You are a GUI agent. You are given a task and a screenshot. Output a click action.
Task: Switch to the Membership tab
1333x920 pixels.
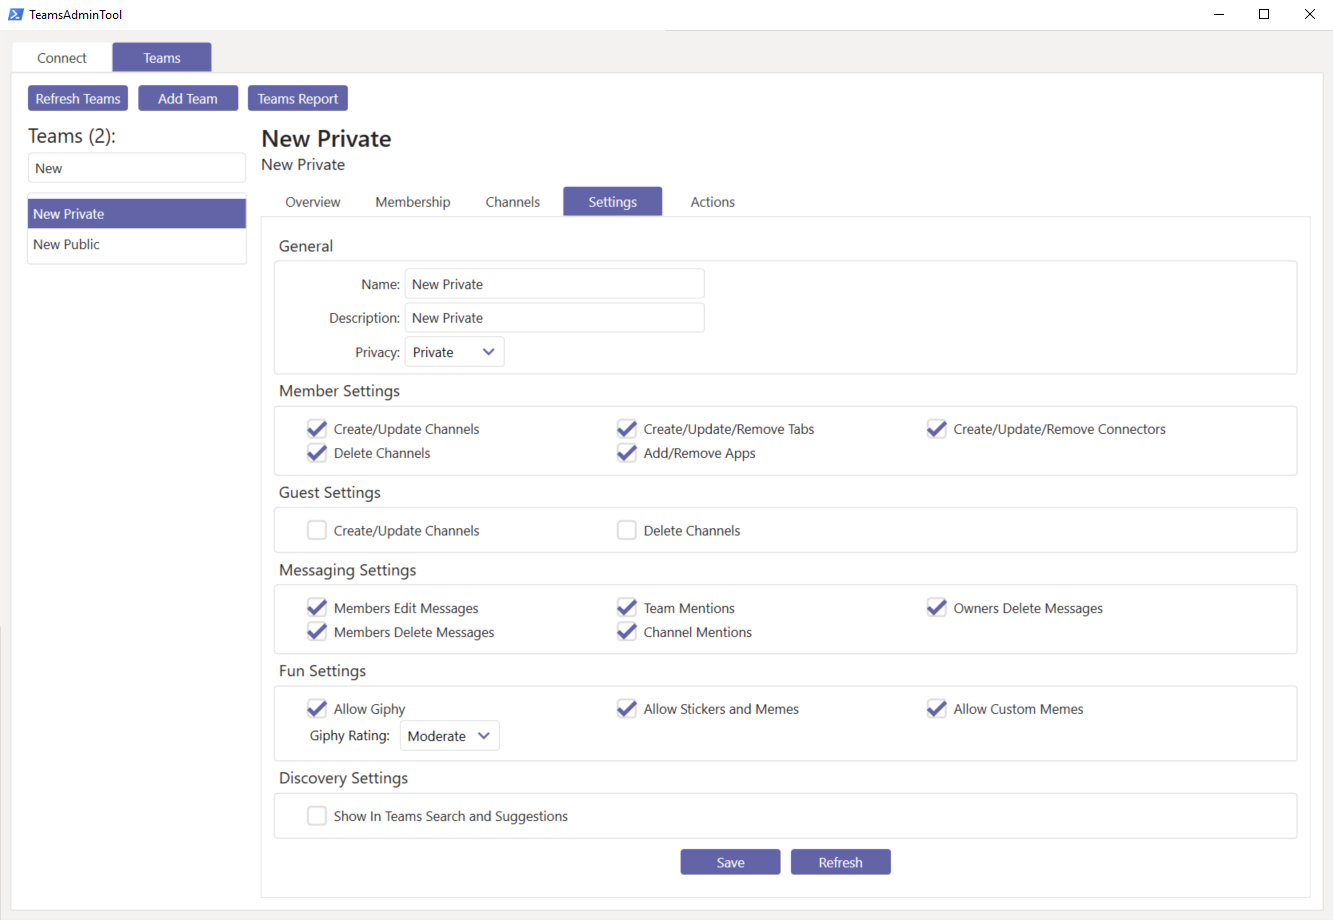413,202
